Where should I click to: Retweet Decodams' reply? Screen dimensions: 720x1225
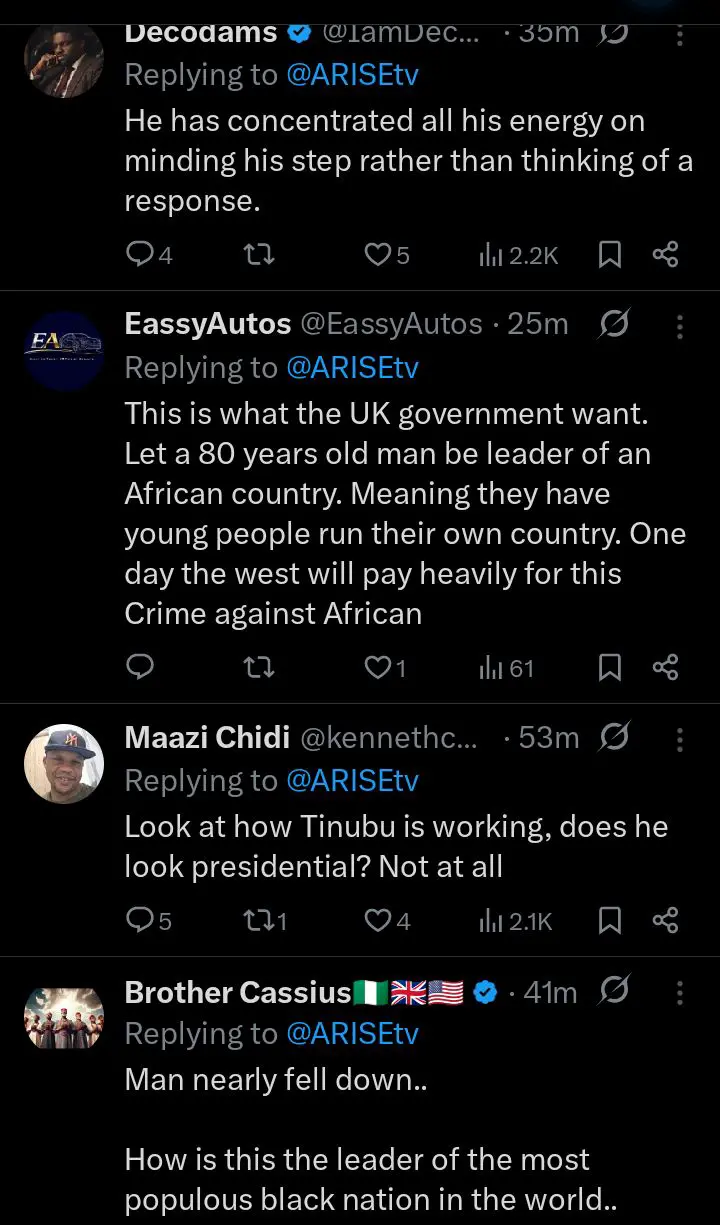pyautogui.click(x=259, y=255)
